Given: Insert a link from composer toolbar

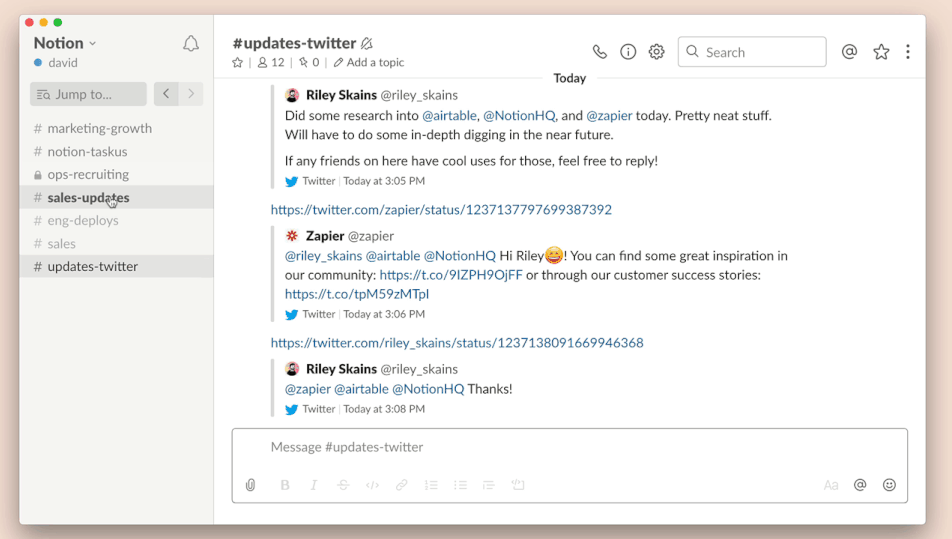Looking at the screenshot, I should 401,485.
